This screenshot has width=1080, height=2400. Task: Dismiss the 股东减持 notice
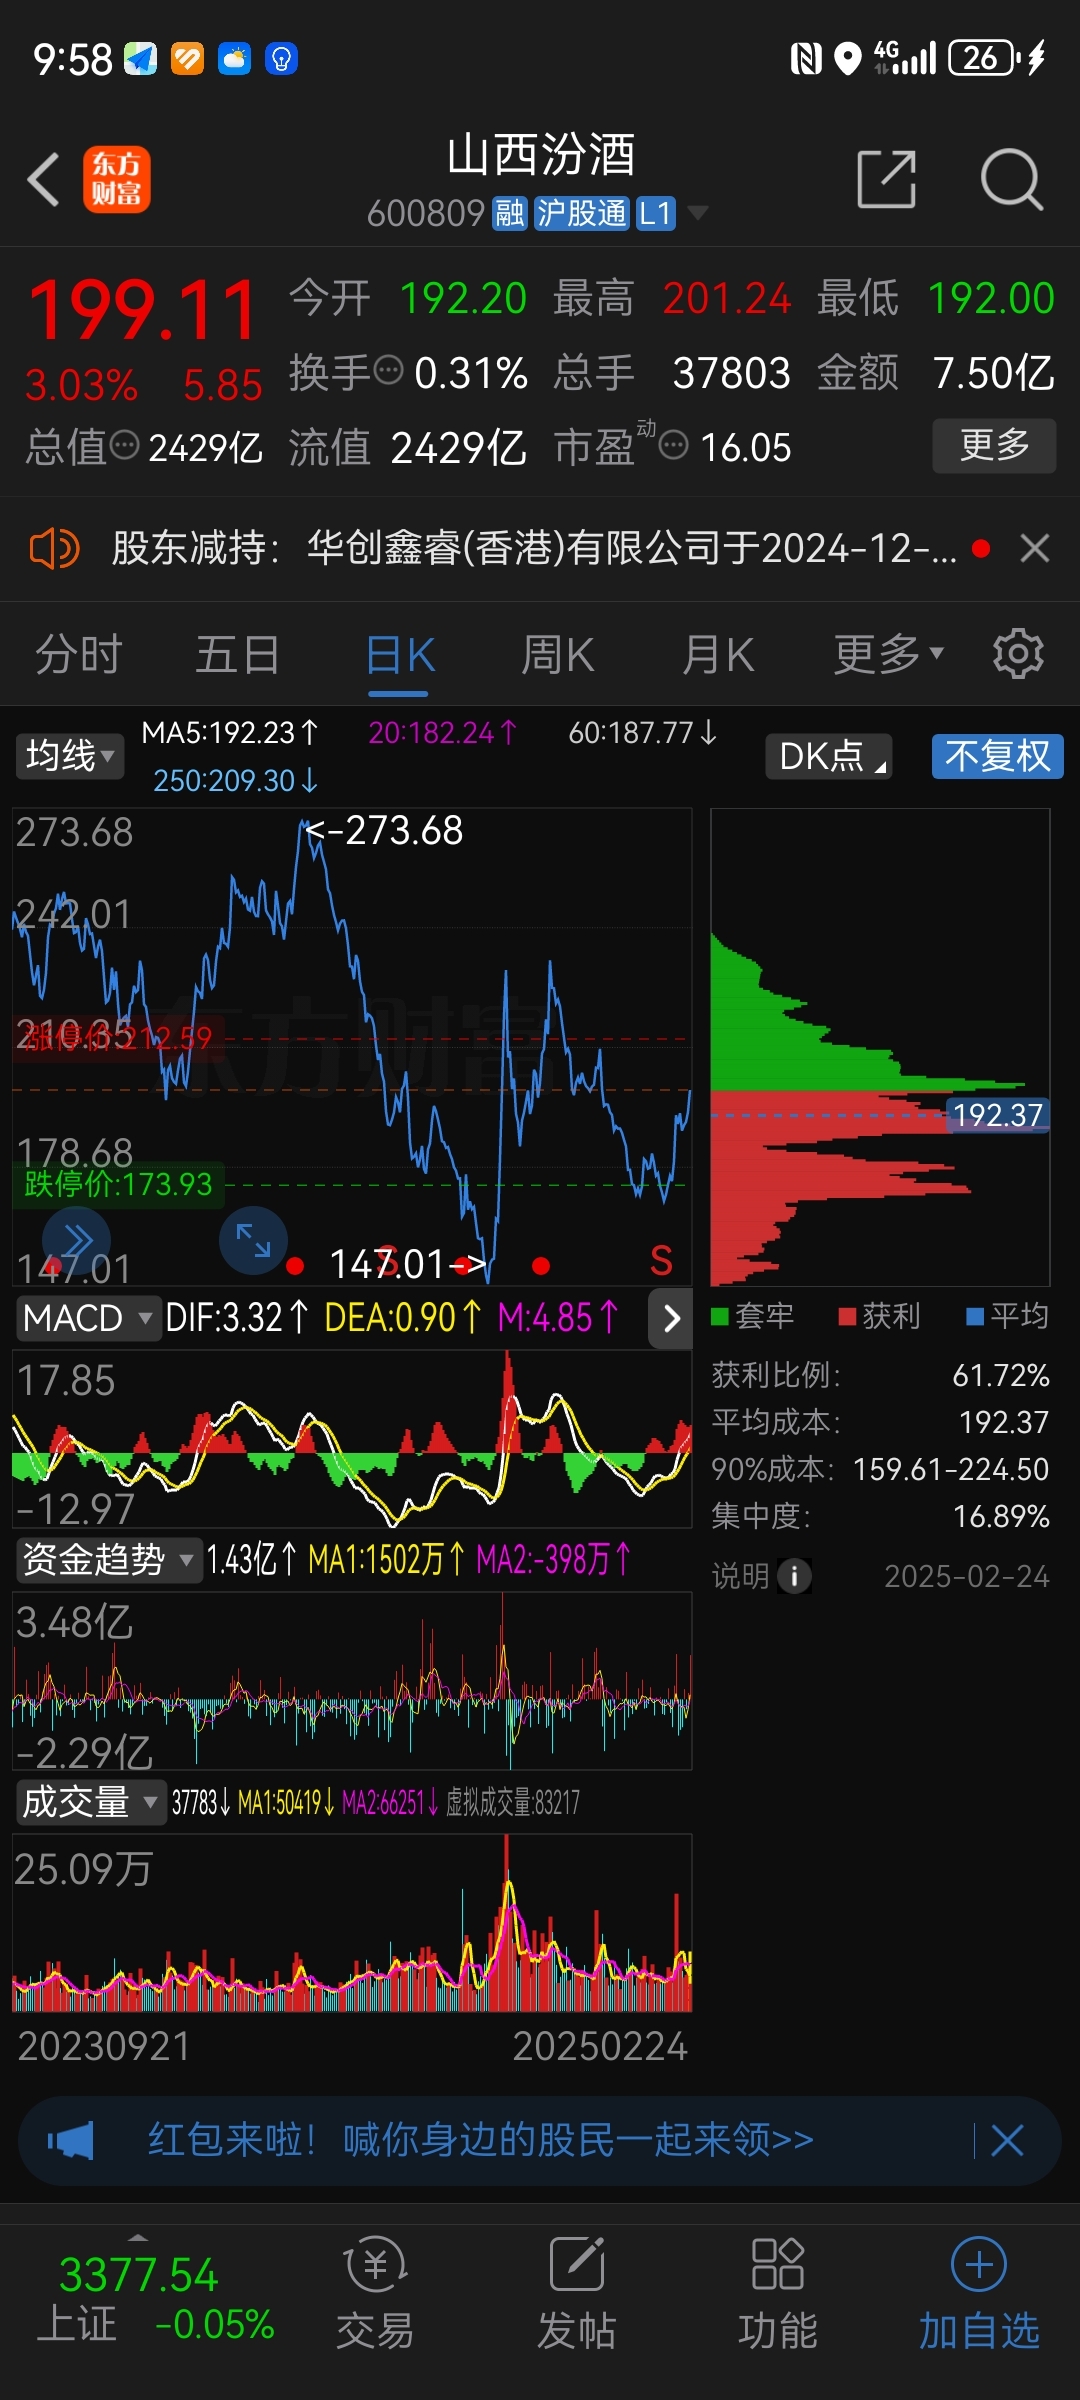click(1035, 548)
